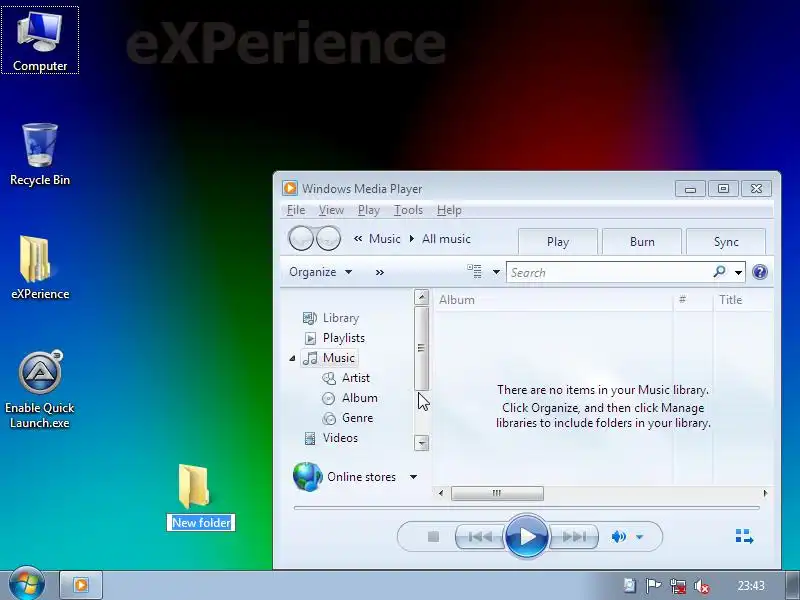Click the Stop playback button
800x600 pixels.
433,537
